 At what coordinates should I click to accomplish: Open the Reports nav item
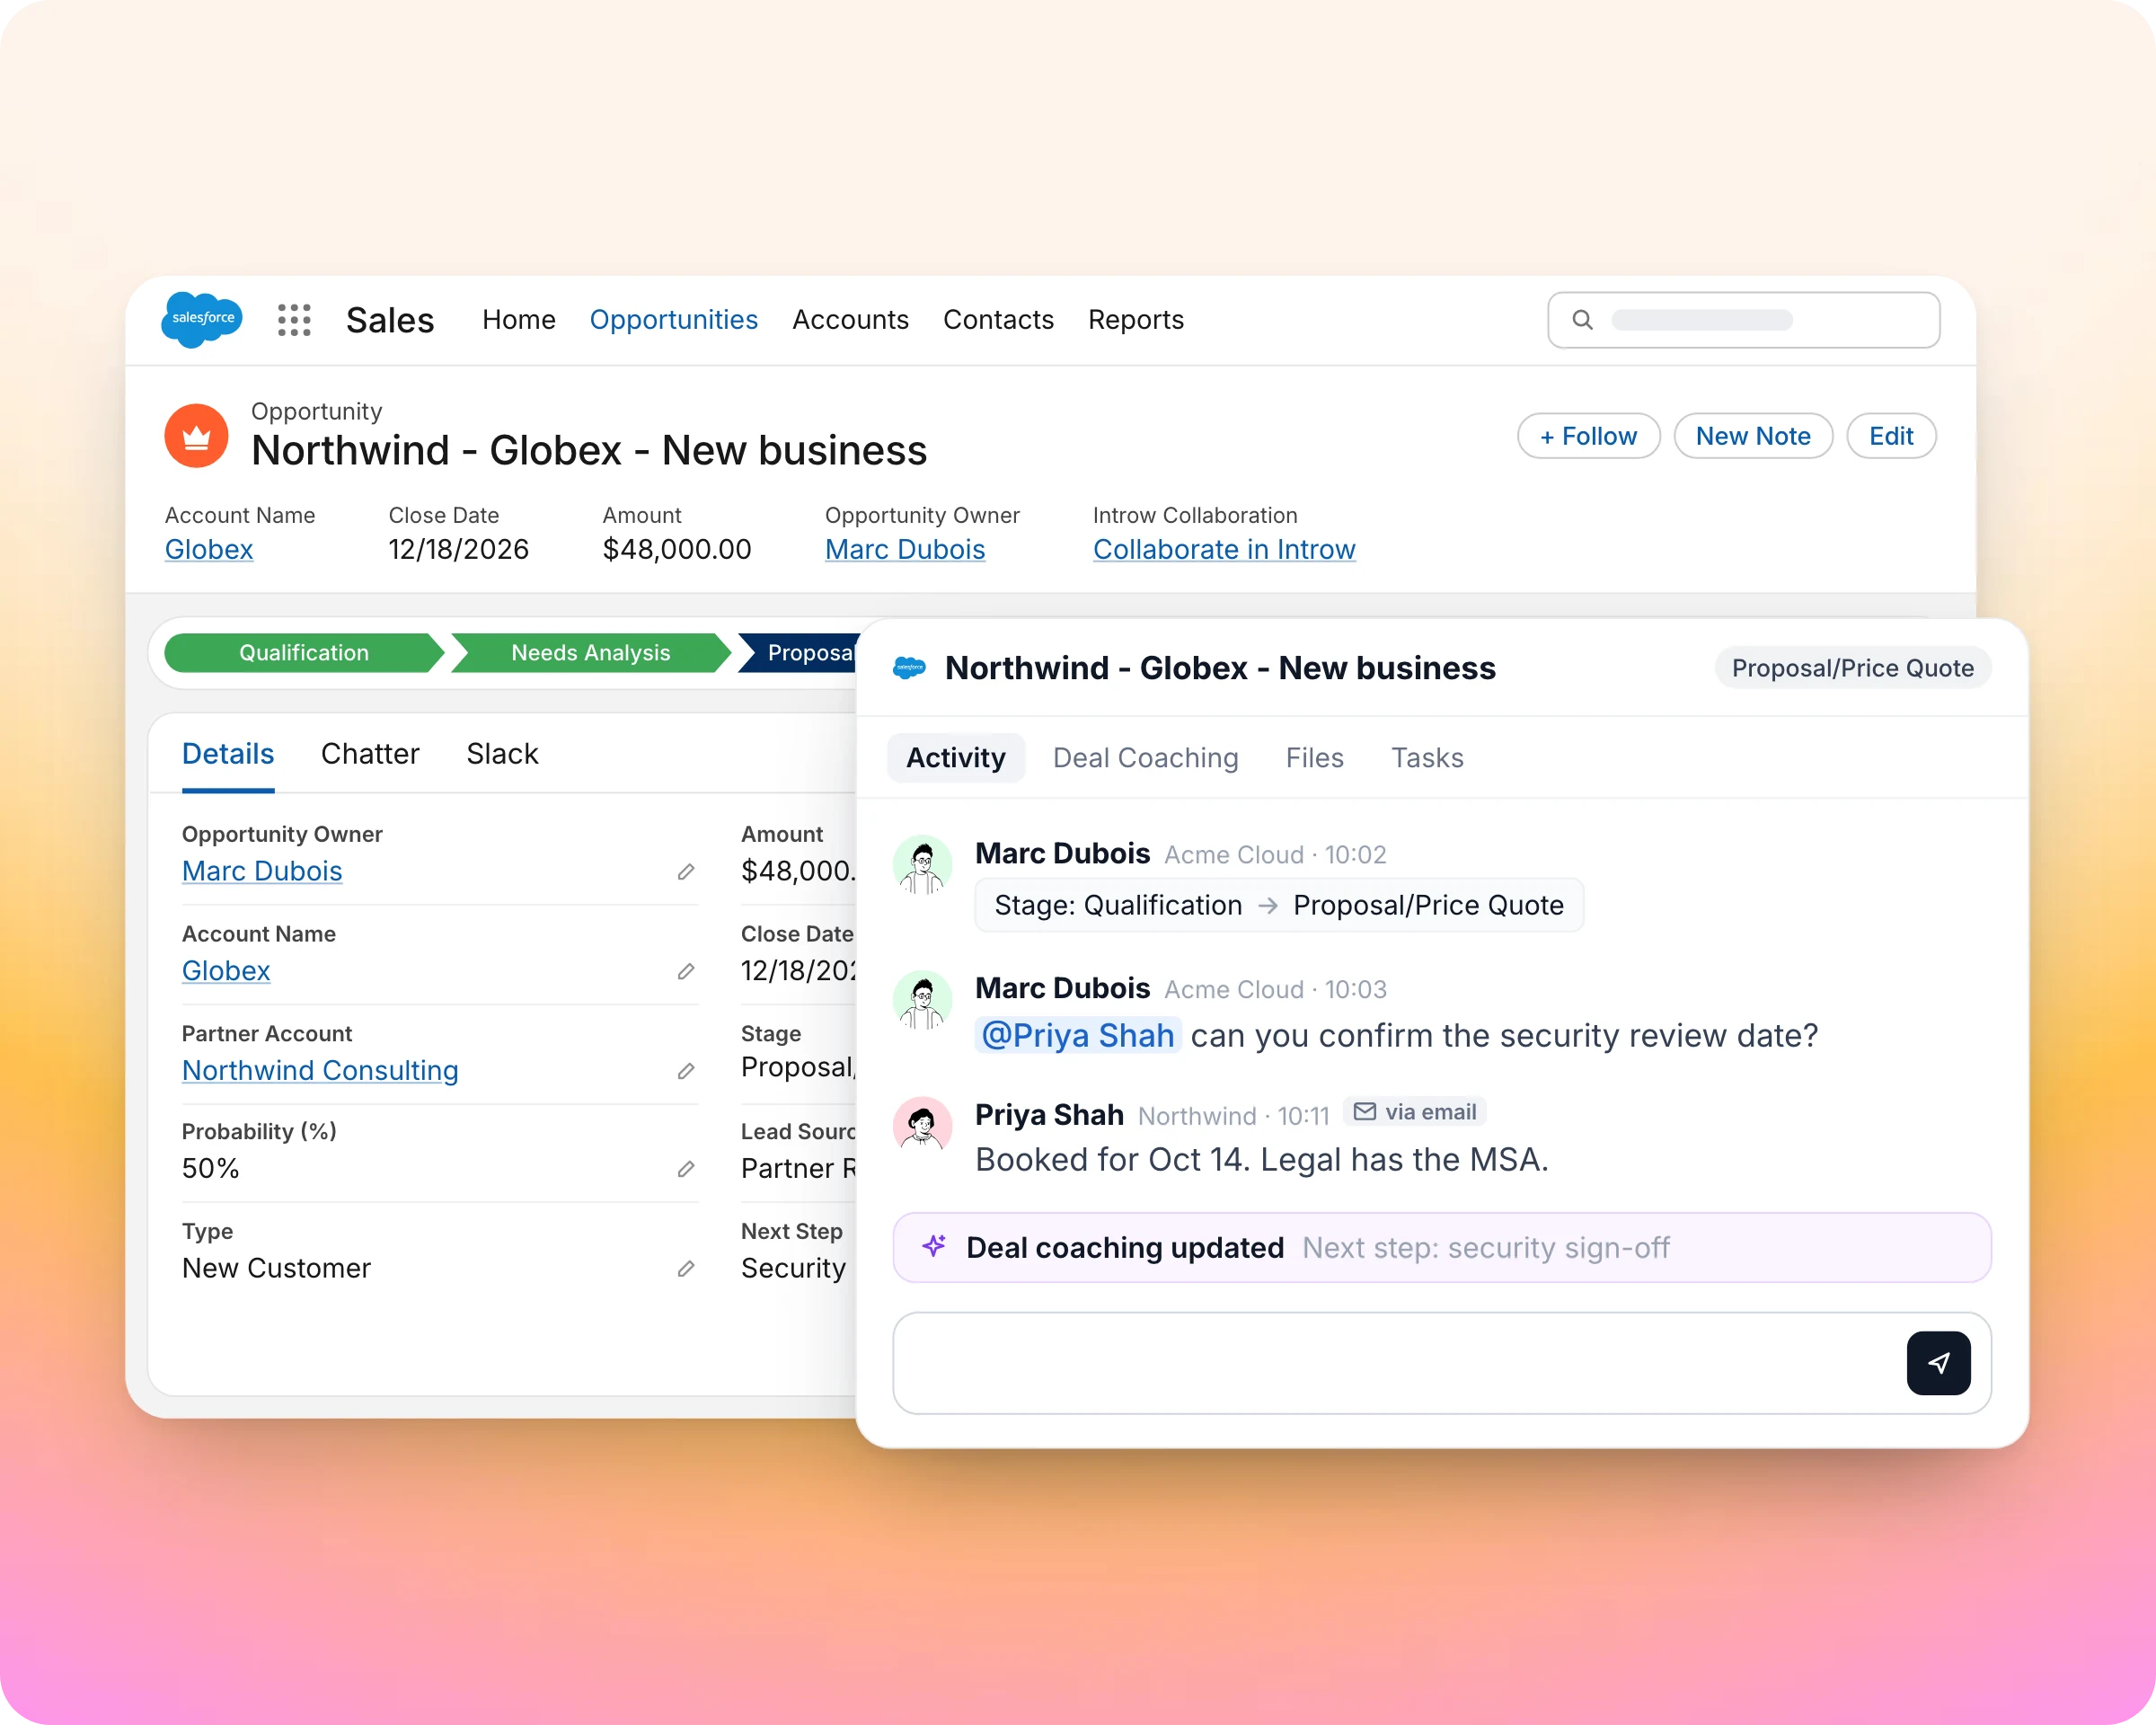coord(1136,320)
